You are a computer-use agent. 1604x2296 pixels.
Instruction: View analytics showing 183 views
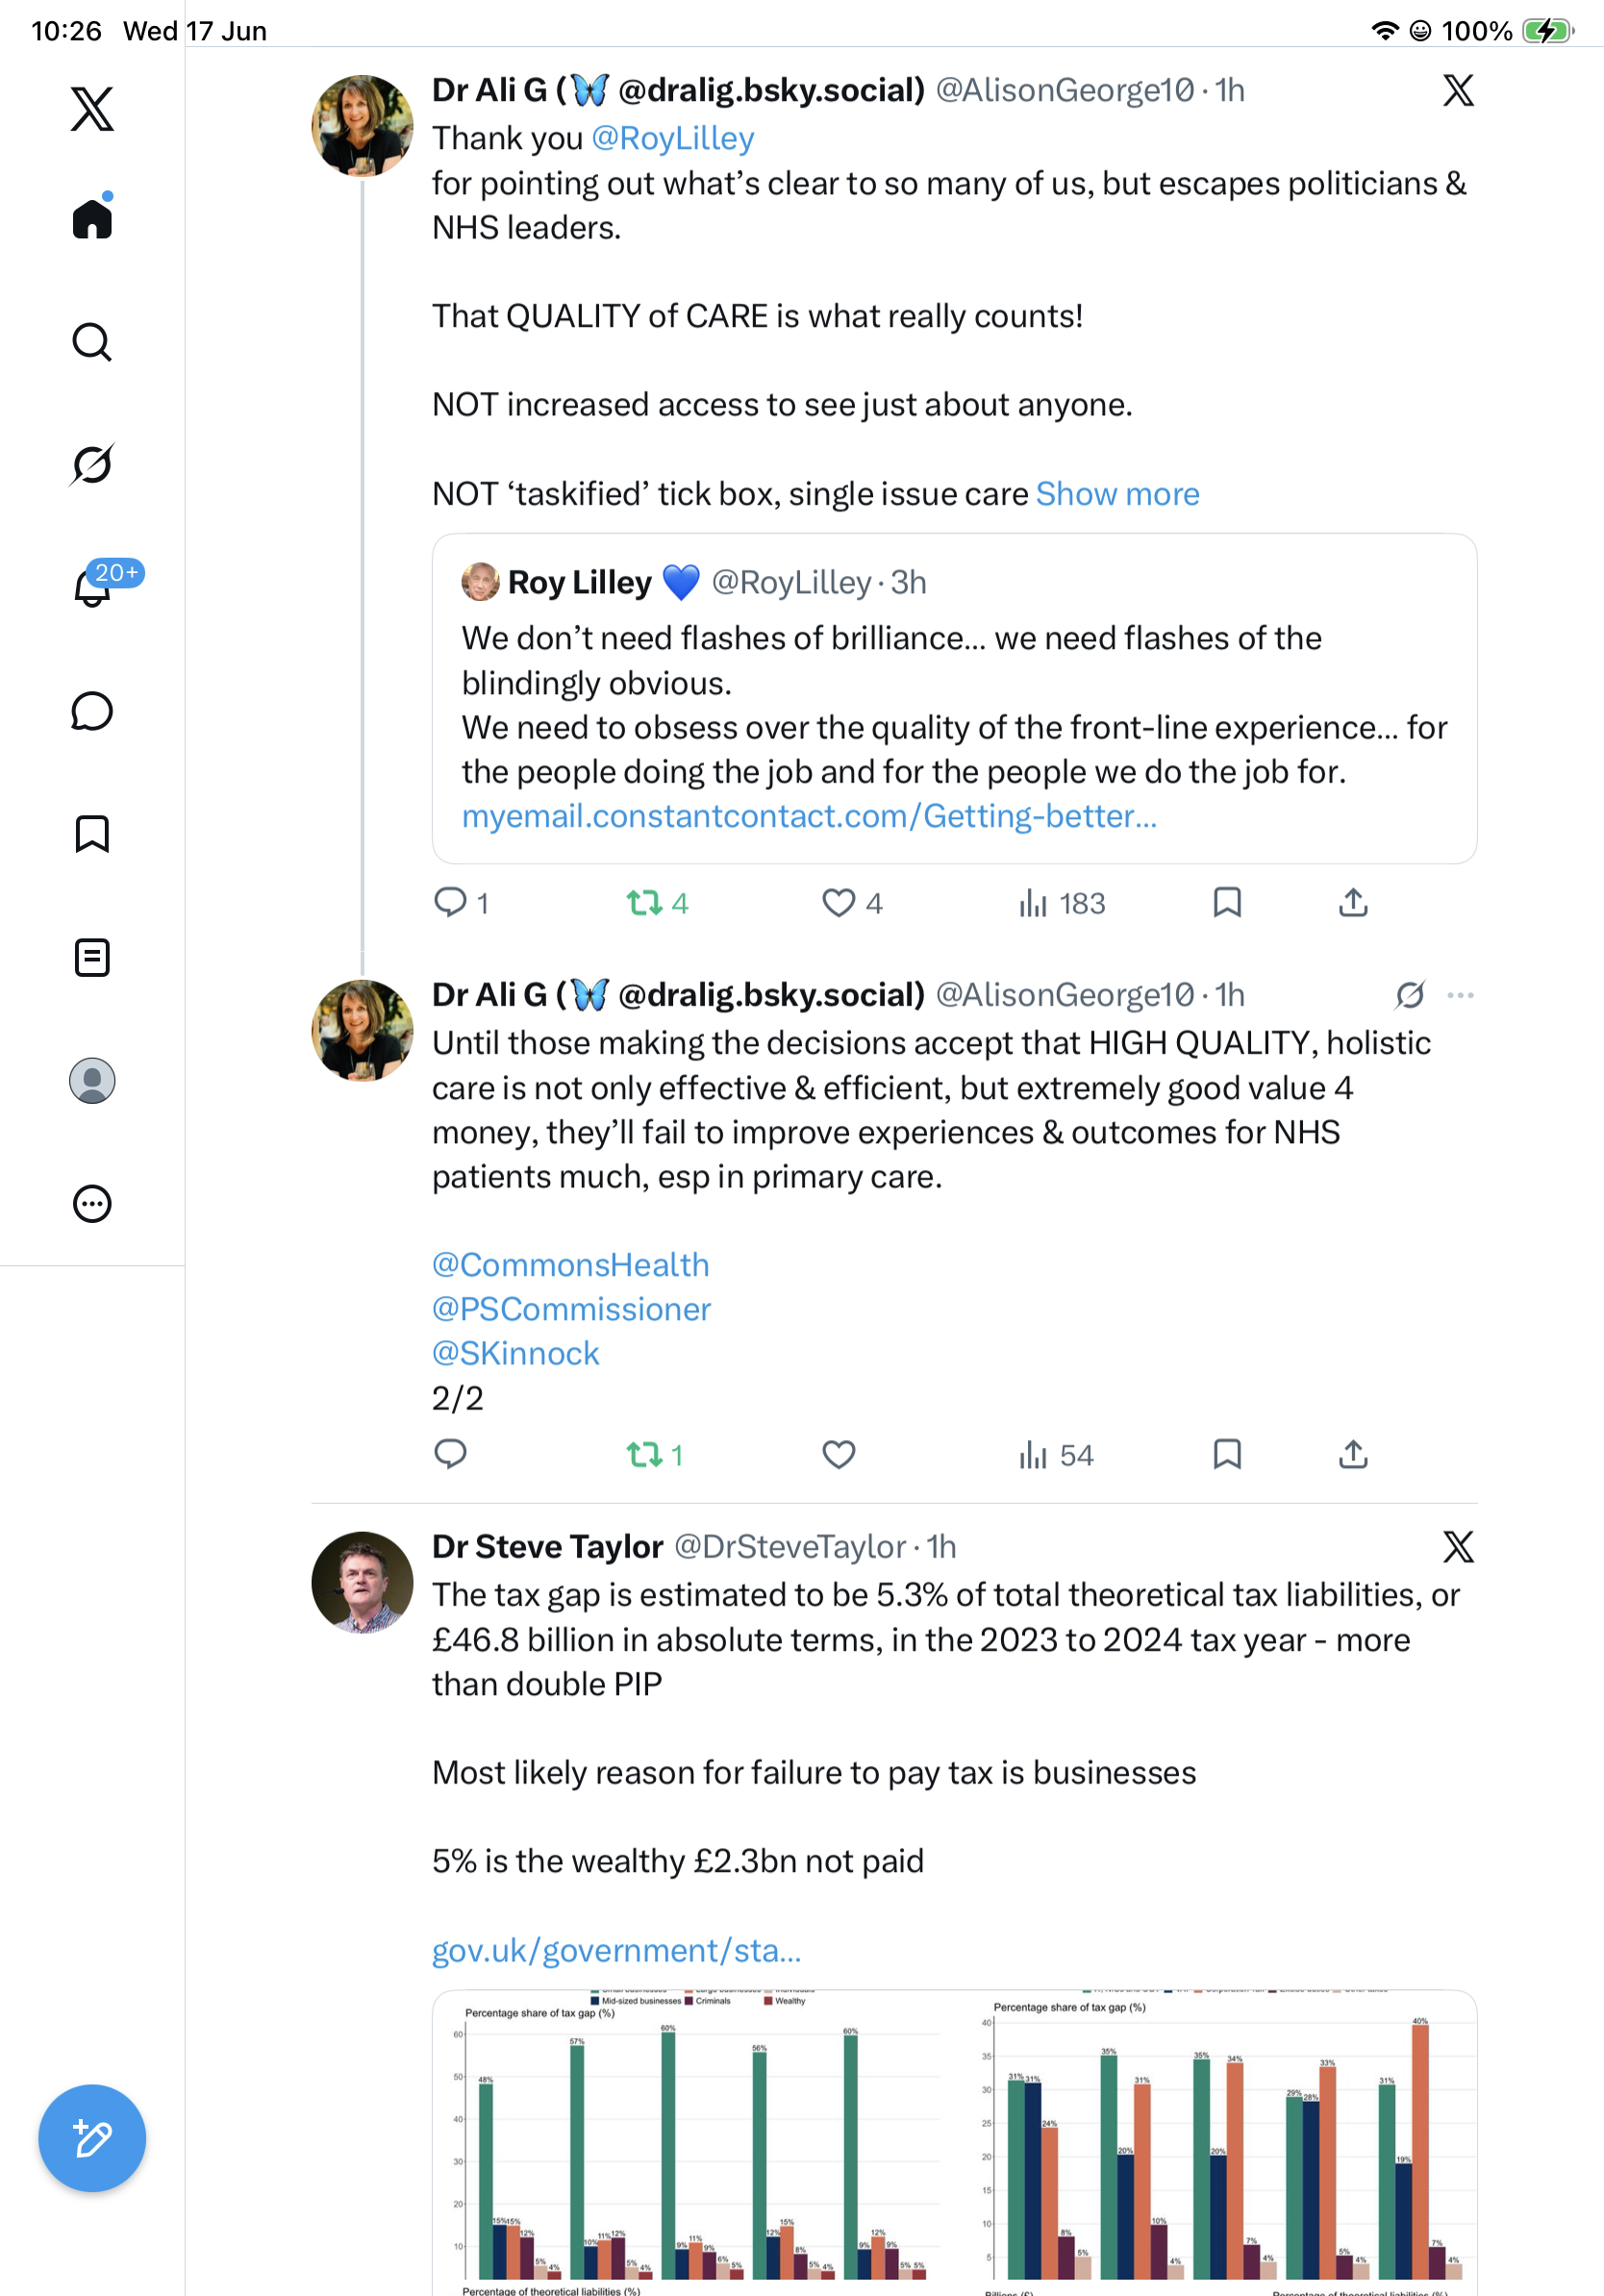tap(1061, 903)
